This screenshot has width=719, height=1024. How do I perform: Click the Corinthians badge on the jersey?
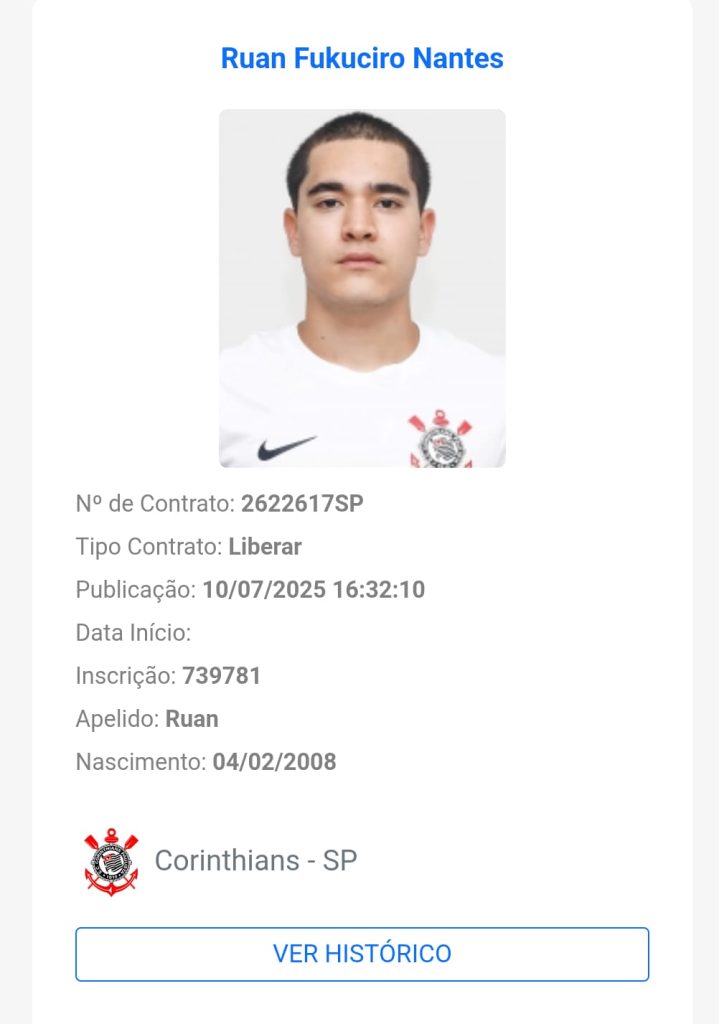coord(440,438)
